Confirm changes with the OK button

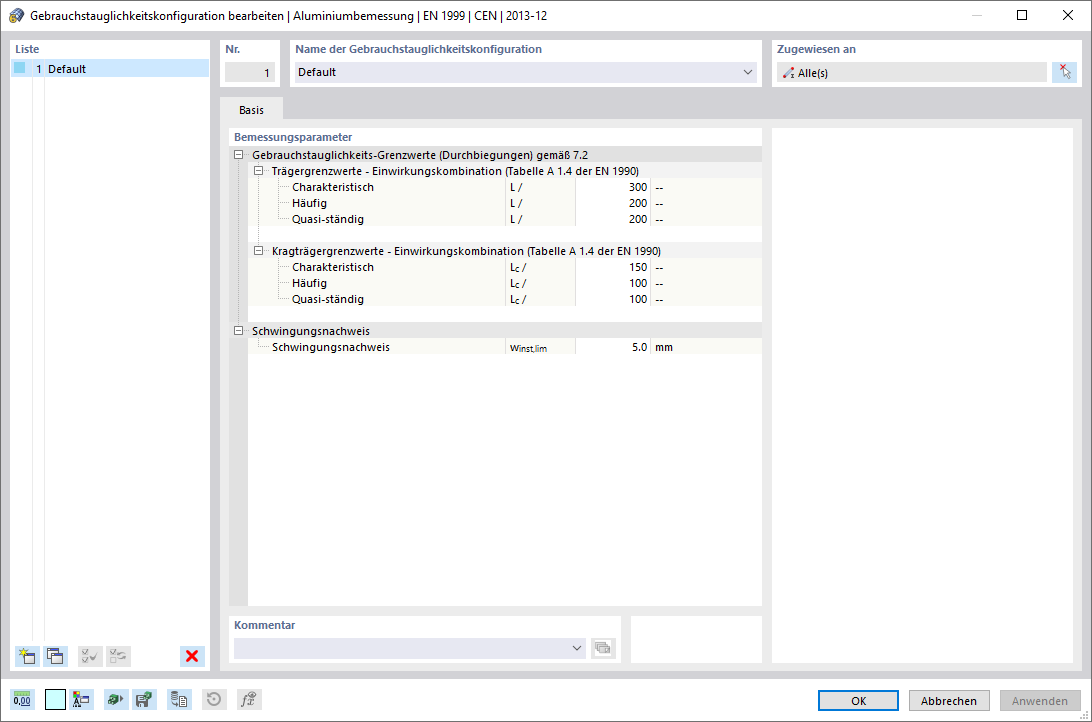pyautogui.click(x=857, y=700)
